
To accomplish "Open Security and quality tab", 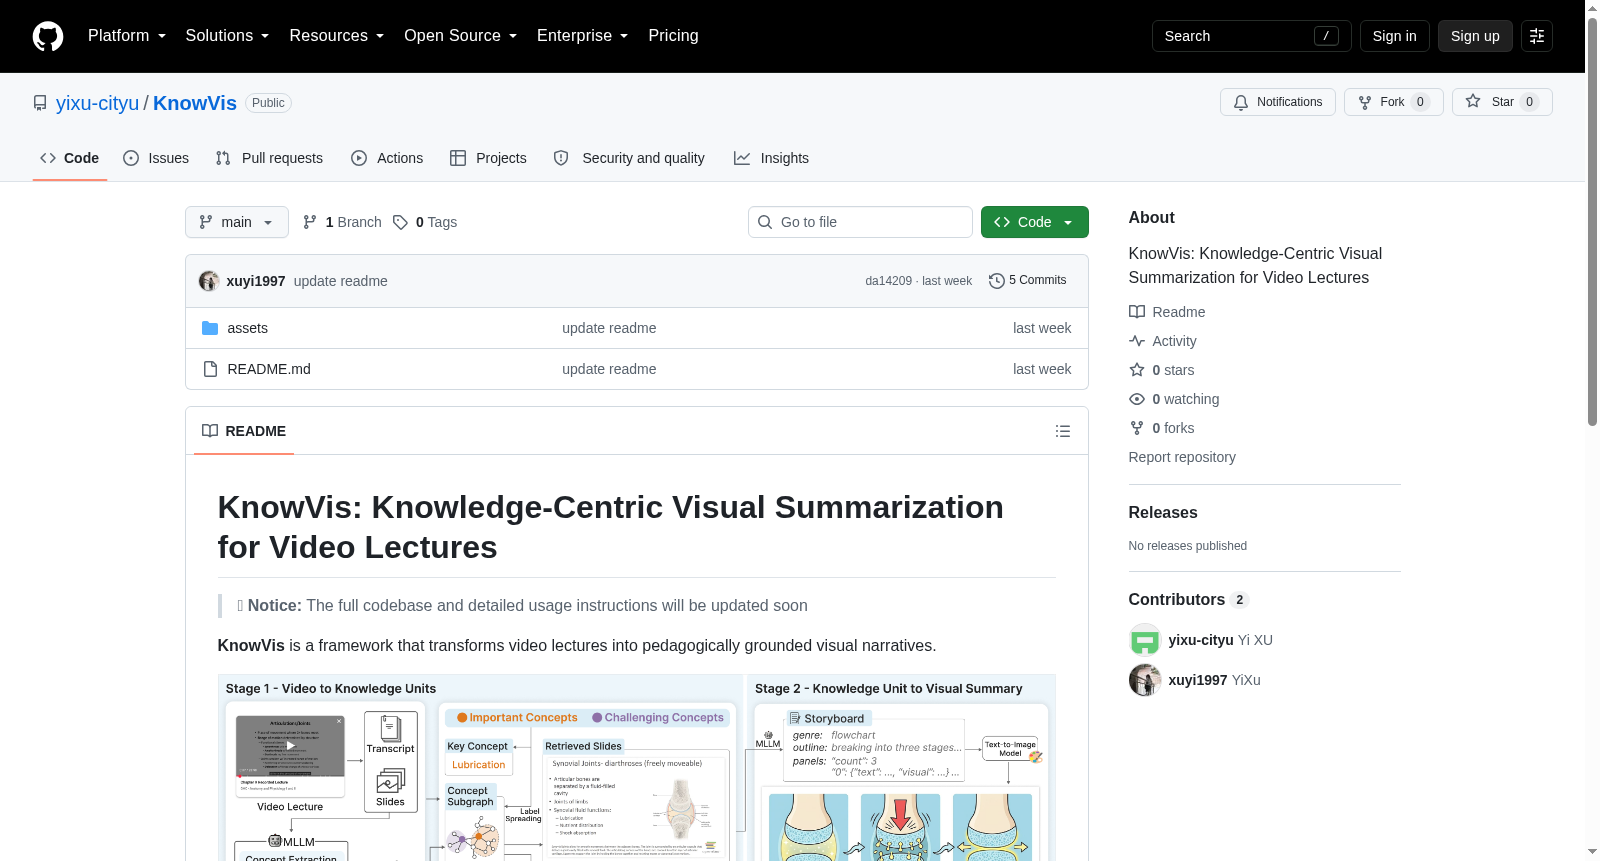I will point(629,158).
